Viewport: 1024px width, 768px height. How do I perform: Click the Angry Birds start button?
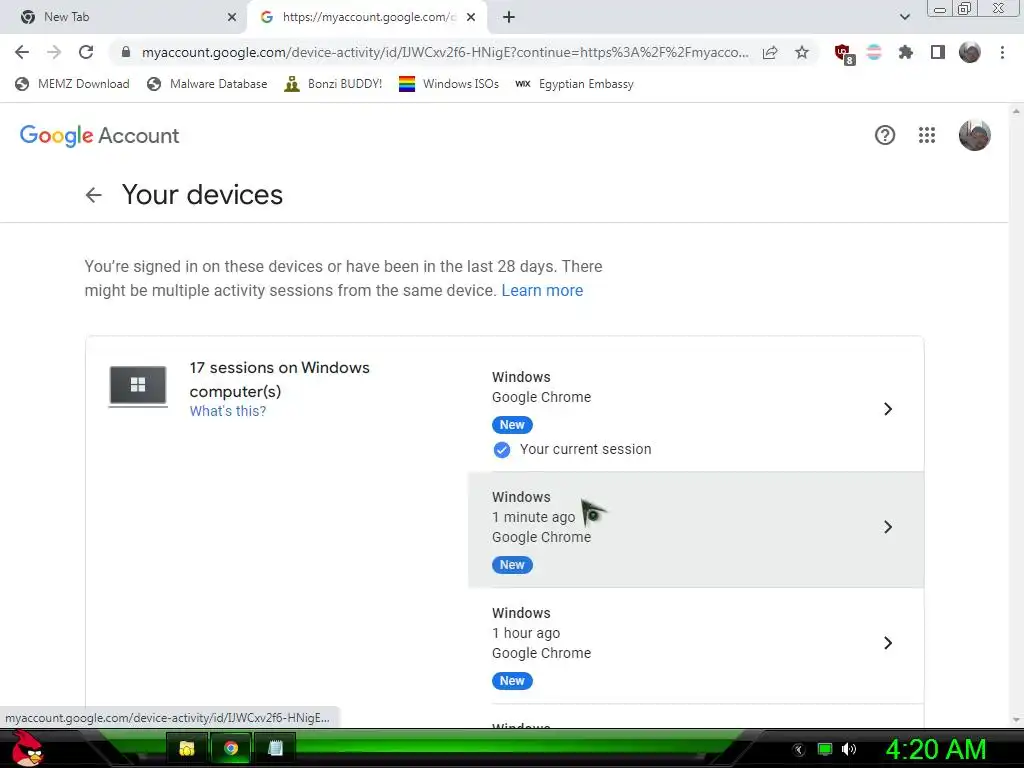click(27, 748)
